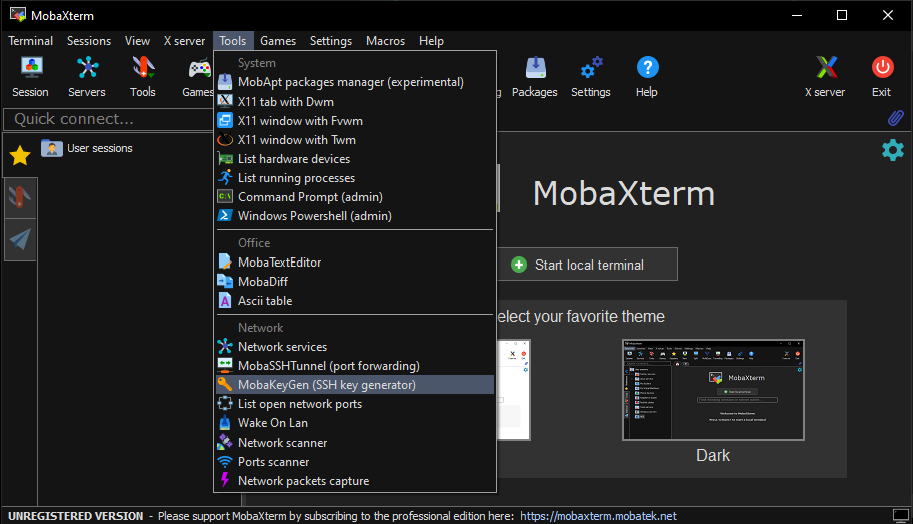Expand the Macros menu
The image size is (913, 524).
tap(385, 41)
